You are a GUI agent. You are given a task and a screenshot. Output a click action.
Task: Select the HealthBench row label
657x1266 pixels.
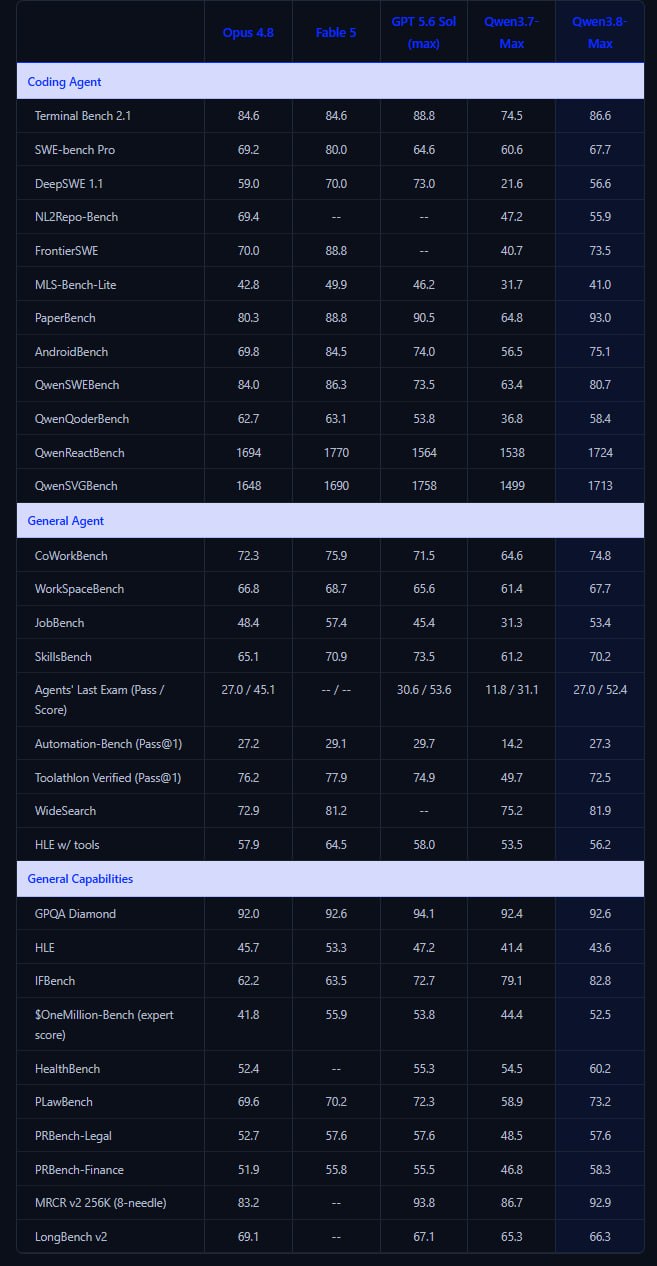67,1069
